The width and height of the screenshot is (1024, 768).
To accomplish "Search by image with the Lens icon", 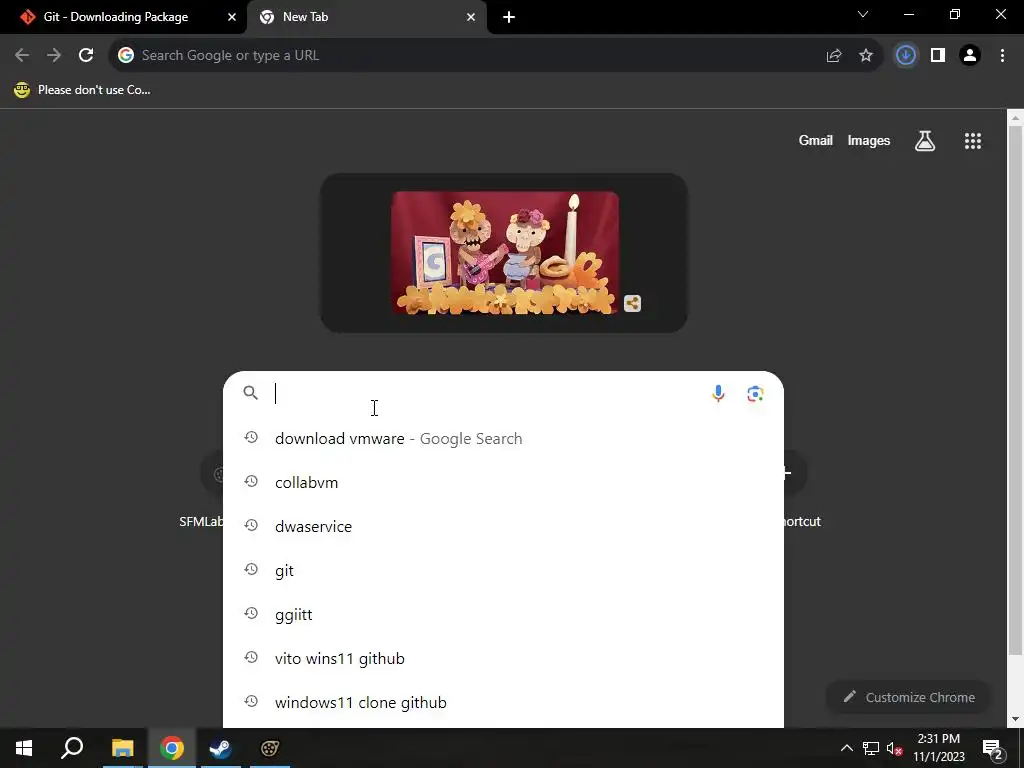I will (756, 393).
